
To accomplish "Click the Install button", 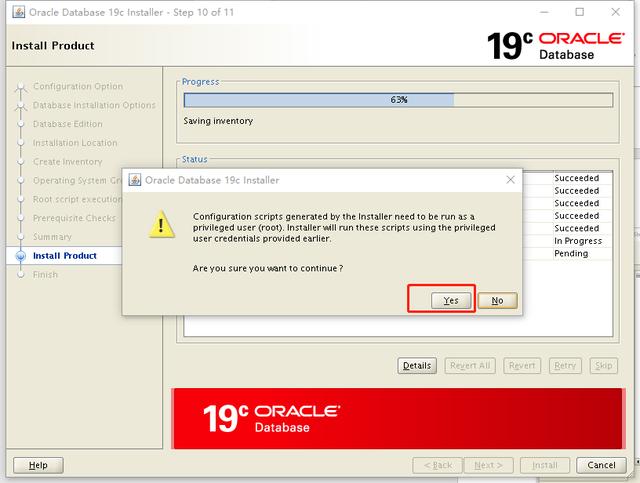I will click(545, 465).
